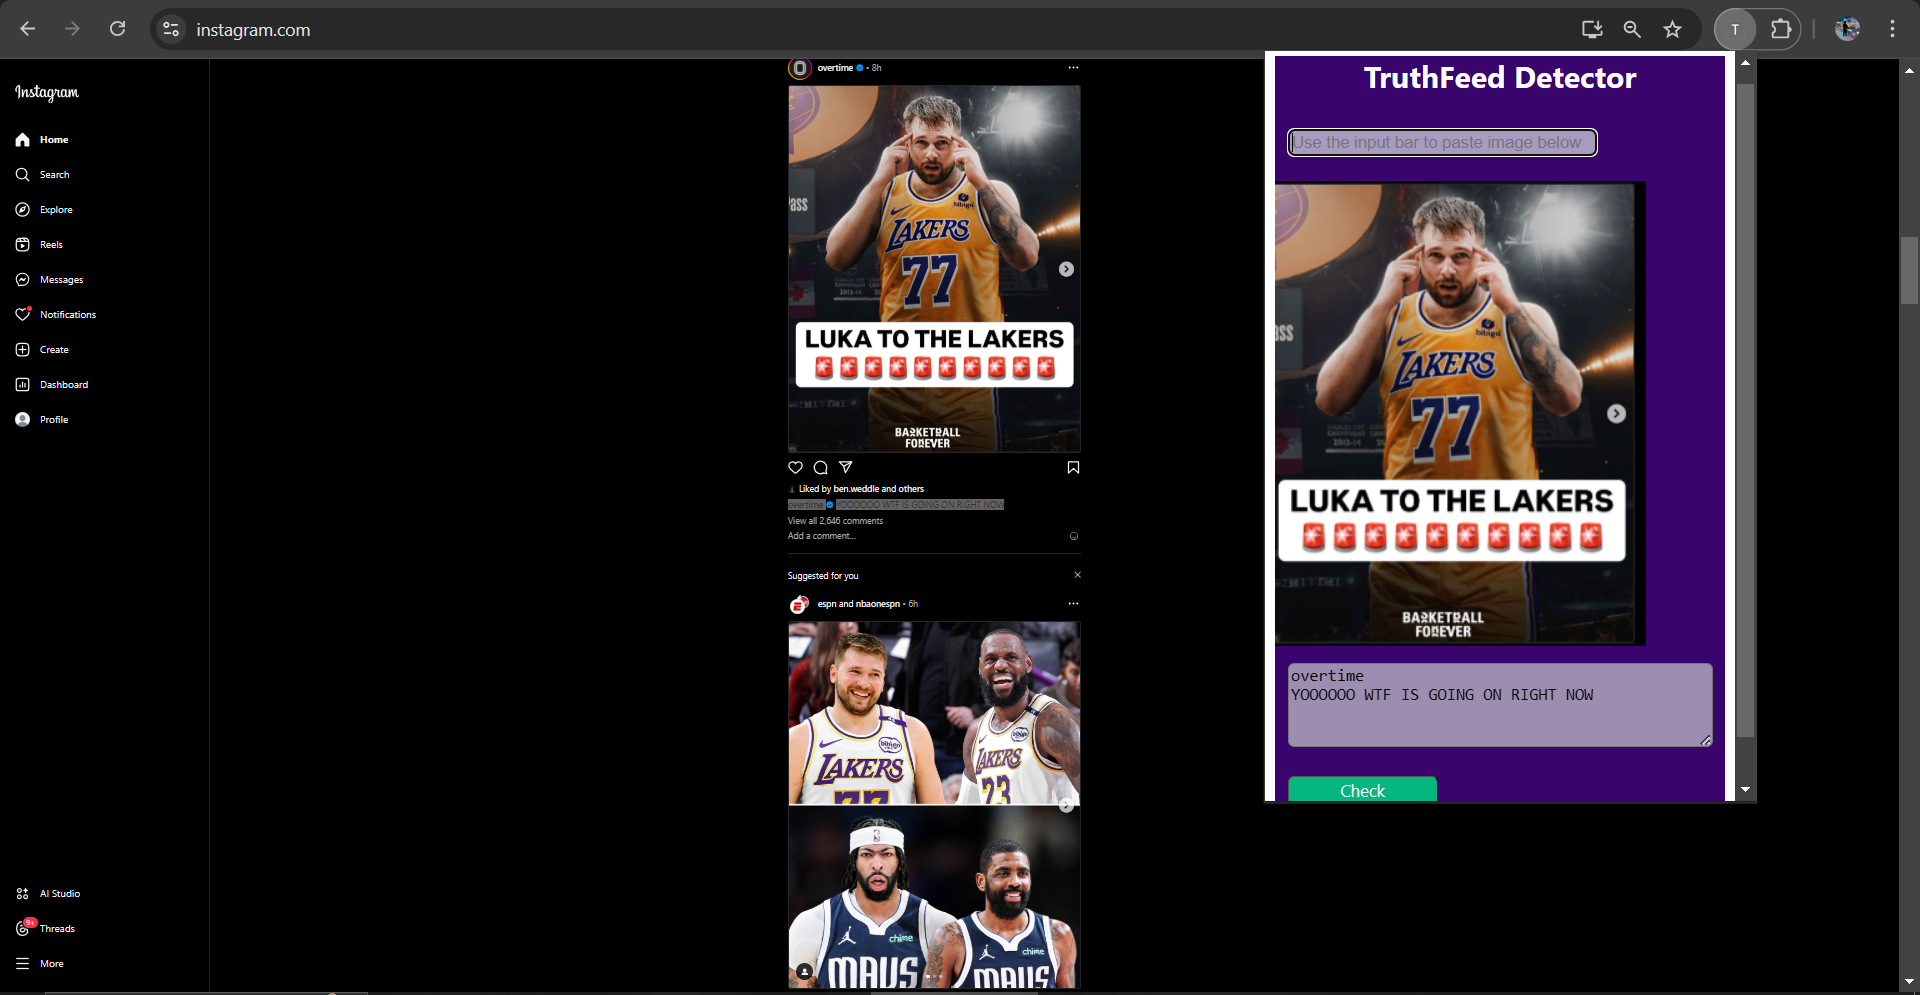Screen dimensions: 1920x995
Task: Dismiss the Suggested for you section
Action: 1077,575
